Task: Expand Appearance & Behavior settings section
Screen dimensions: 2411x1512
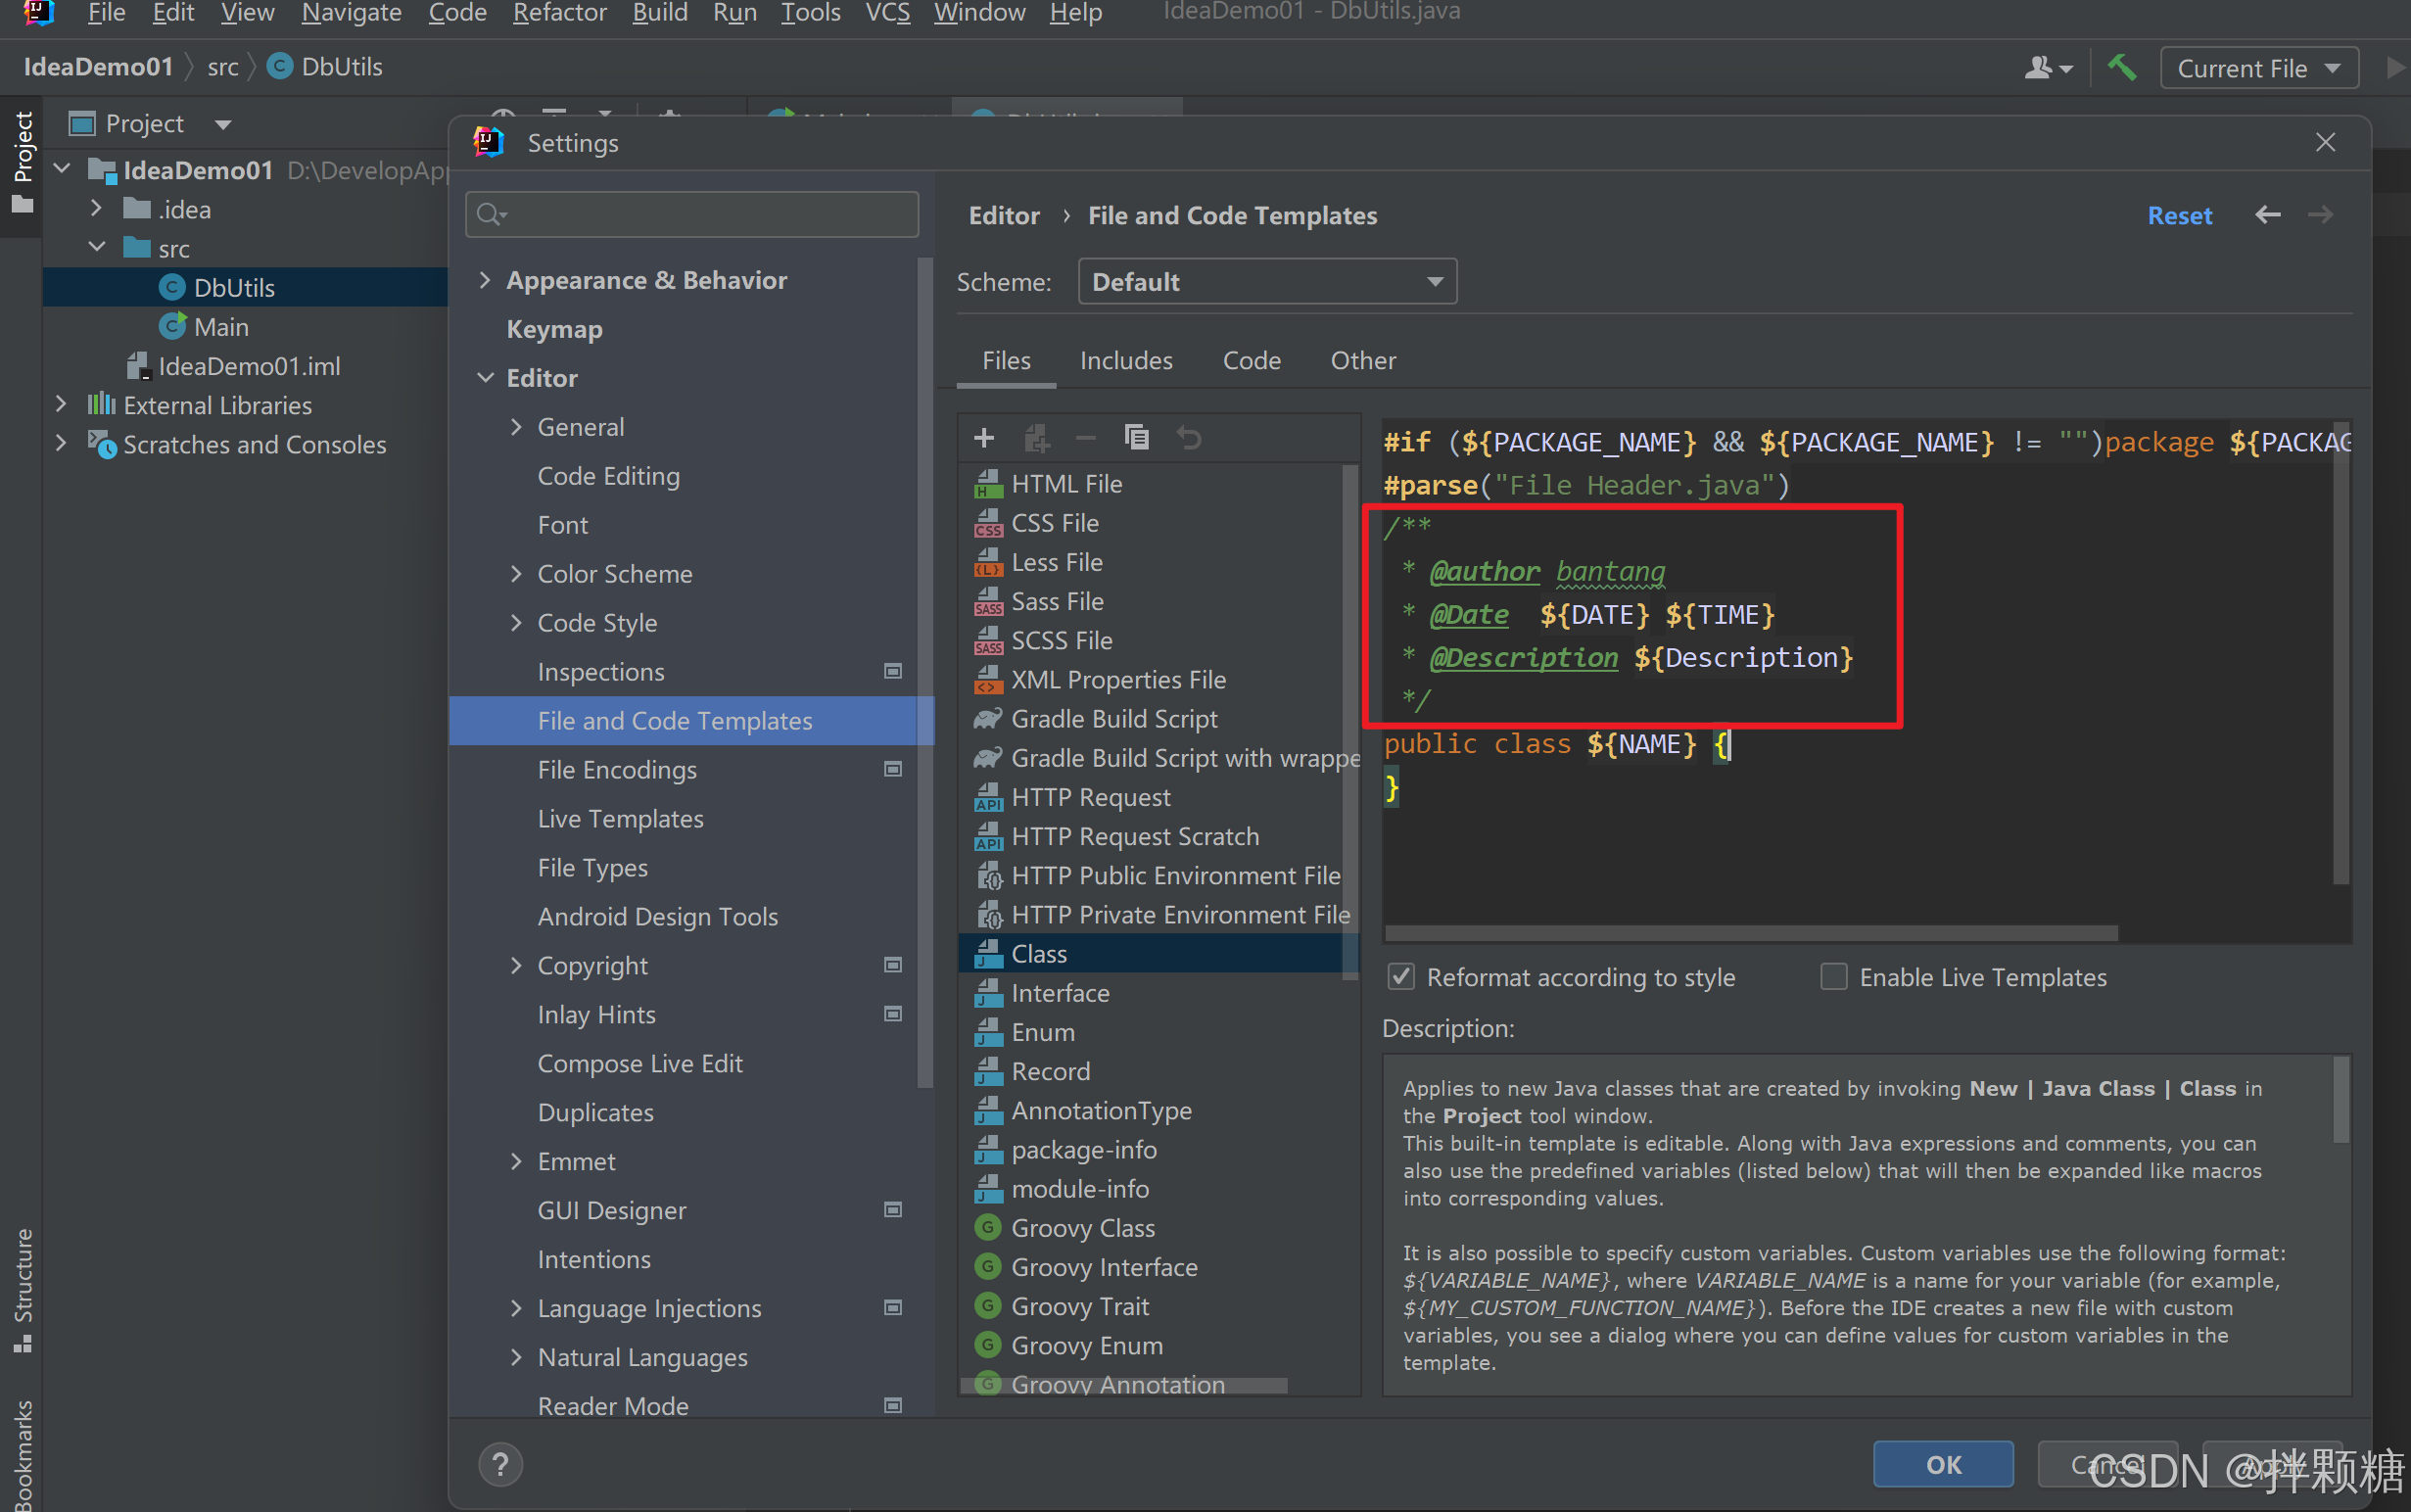Action: pos(485,280)
